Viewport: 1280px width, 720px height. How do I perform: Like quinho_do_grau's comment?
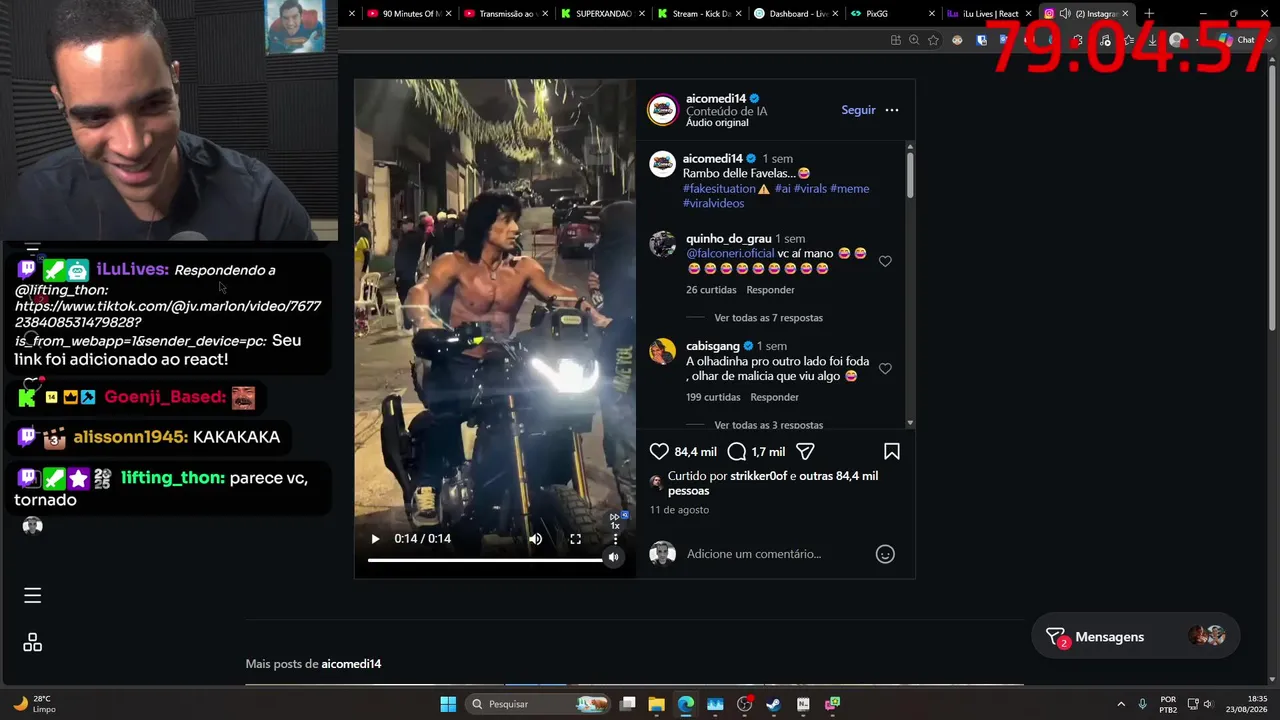click(x=885, y=261)
